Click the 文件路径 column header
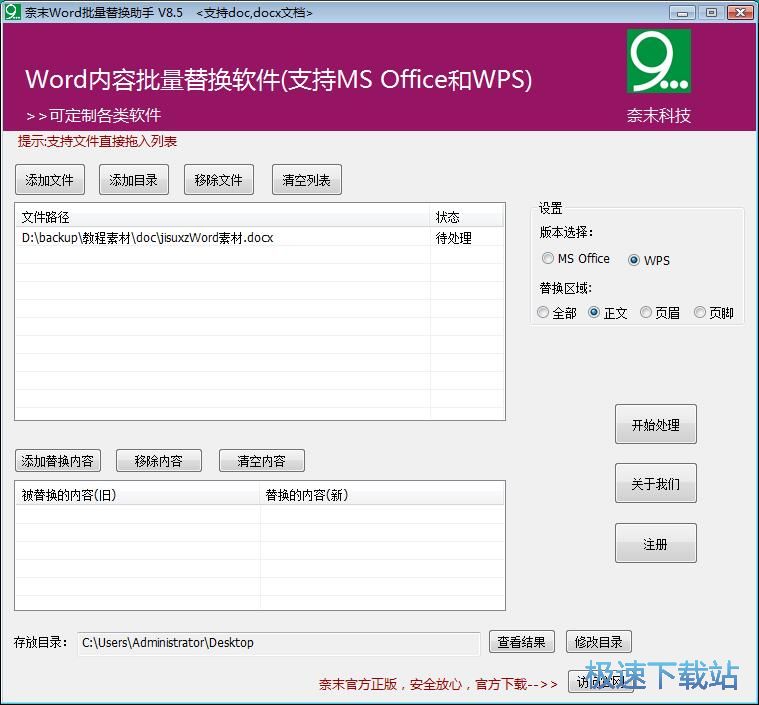 (222, 217)
